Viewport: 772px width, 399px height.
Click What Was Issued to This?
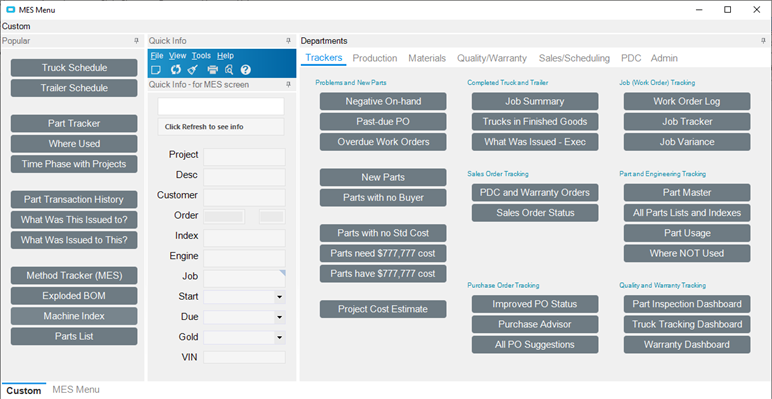coord(74,240)
